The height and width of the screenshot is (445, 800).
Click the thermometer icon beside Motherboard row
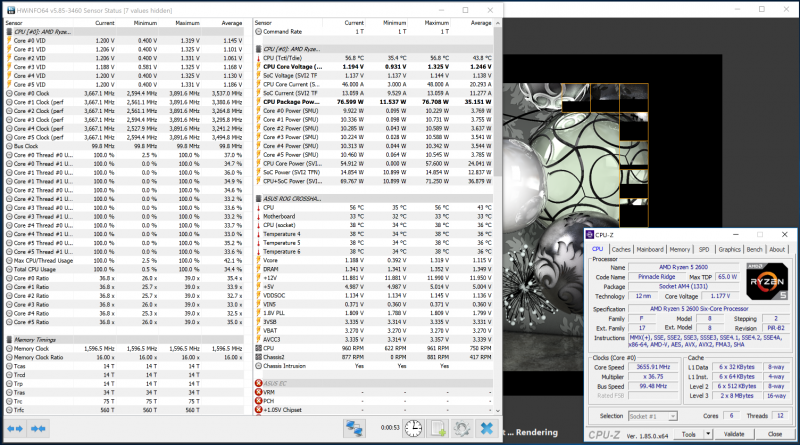(x=259, y=216)
